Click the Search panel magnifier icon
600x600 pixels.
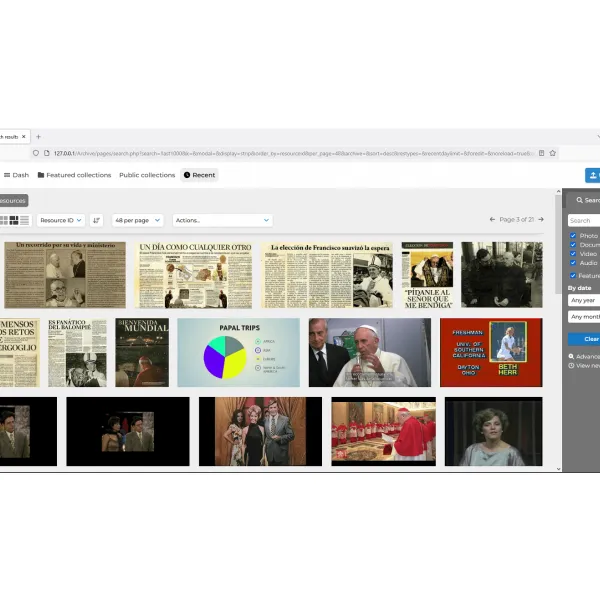(579, 200)
